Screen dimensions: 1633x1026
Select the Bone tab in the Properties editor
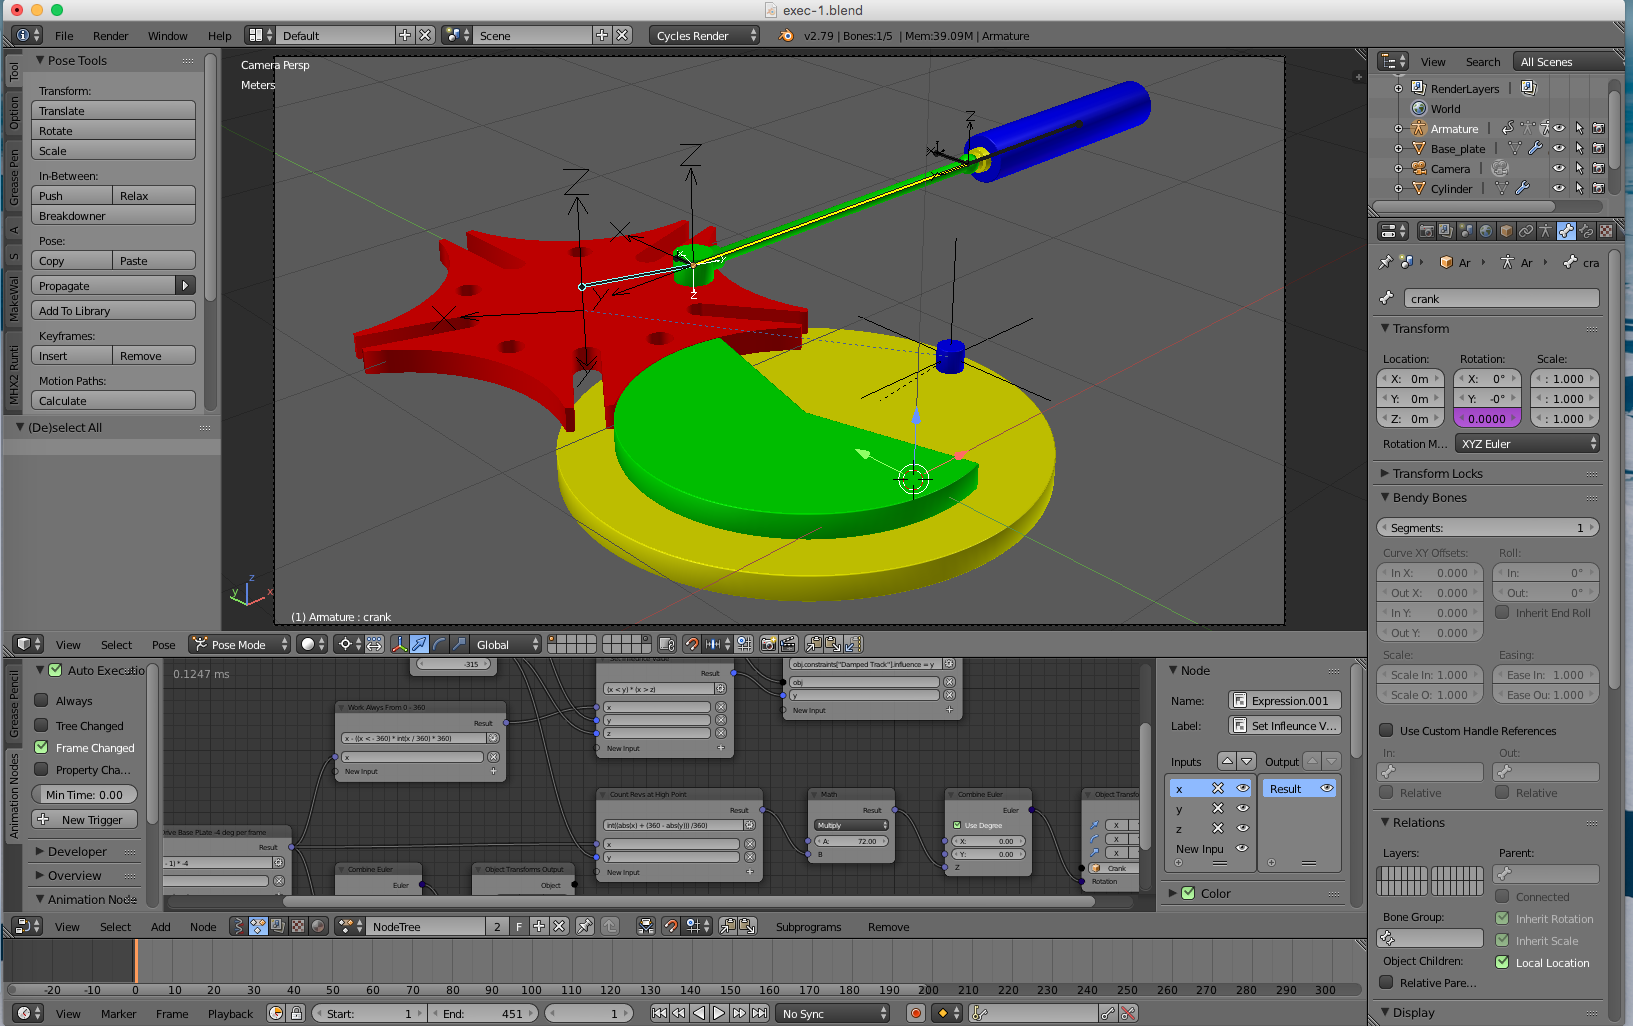pos(1566,230)
